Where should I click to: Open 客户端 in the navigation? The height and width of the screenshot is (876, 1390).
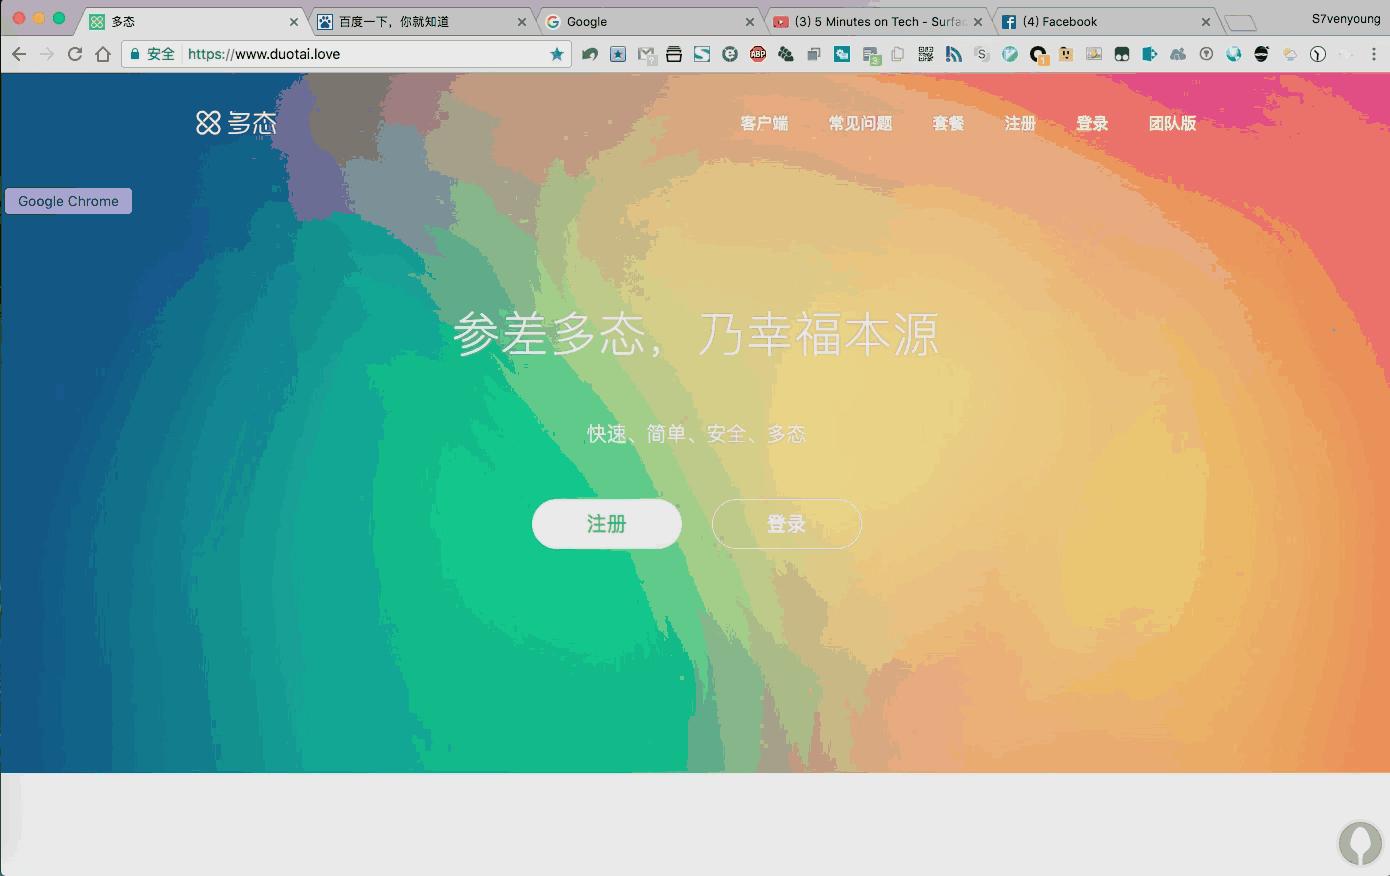764,123
